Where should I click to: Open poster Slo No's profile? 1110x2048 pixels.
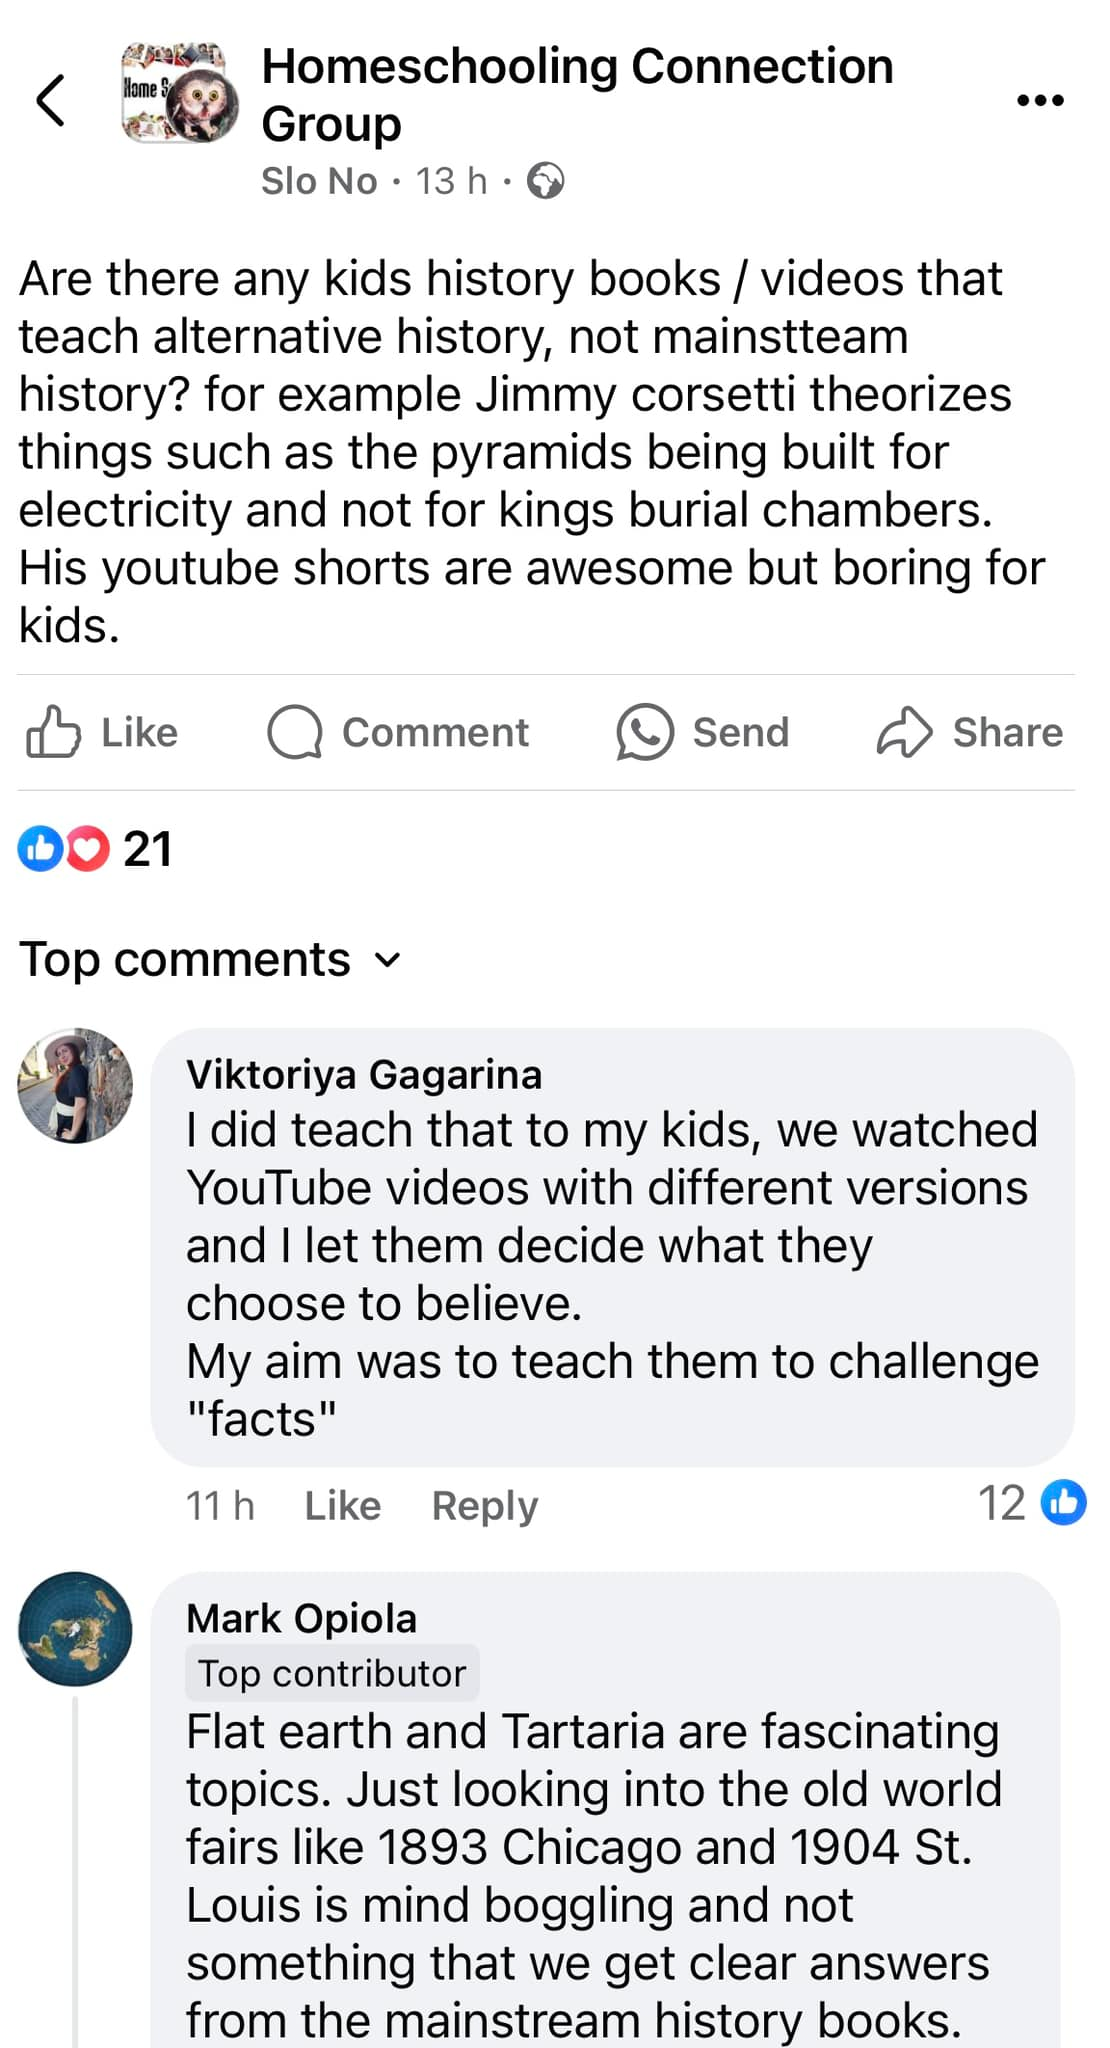[319, 181]
